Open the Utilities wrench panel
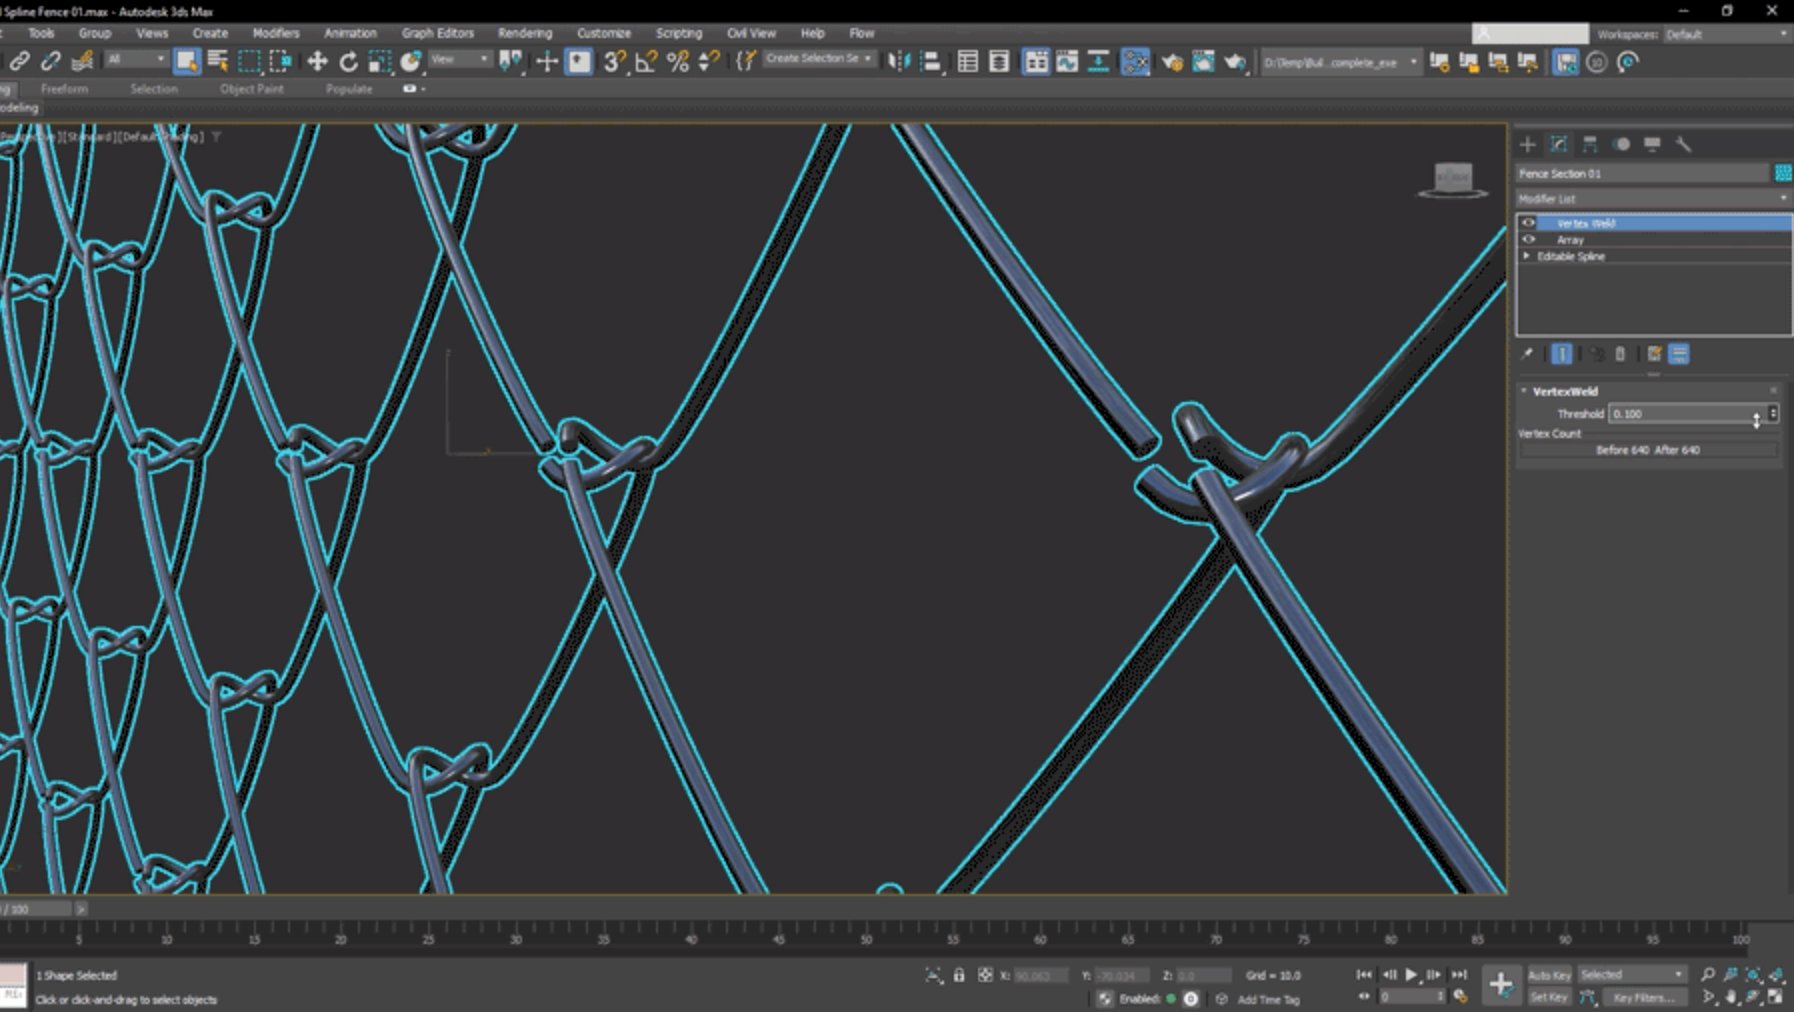The width and height of the screenshot is (1794, 1012). coord(1684,145)
